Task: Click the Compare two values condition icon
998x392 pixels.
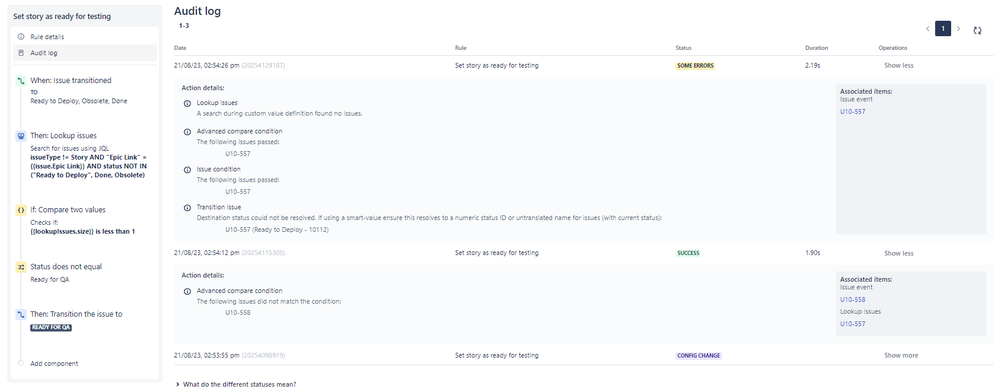Action: coord(21,209)
